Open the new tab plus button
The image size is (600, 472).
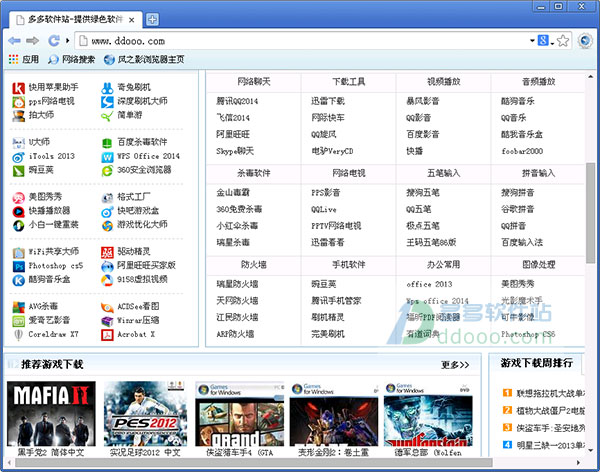pos(152,20)
